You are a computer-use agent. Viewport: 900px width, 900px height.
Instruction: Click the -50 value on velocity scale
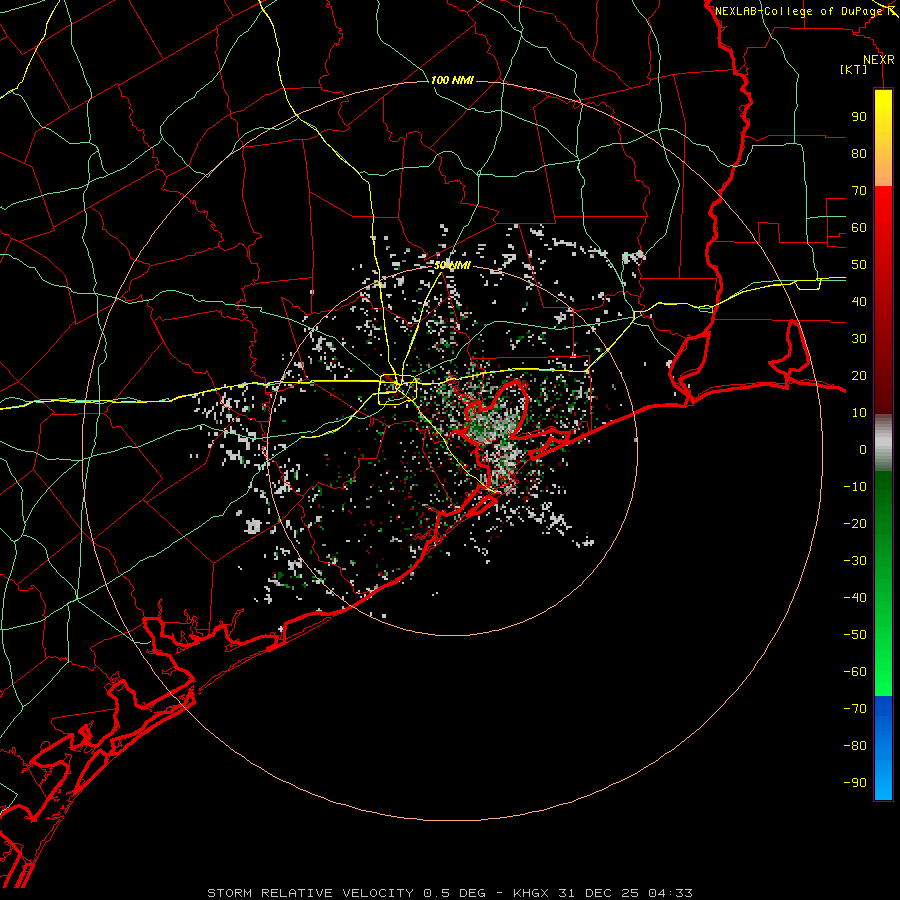855,635
